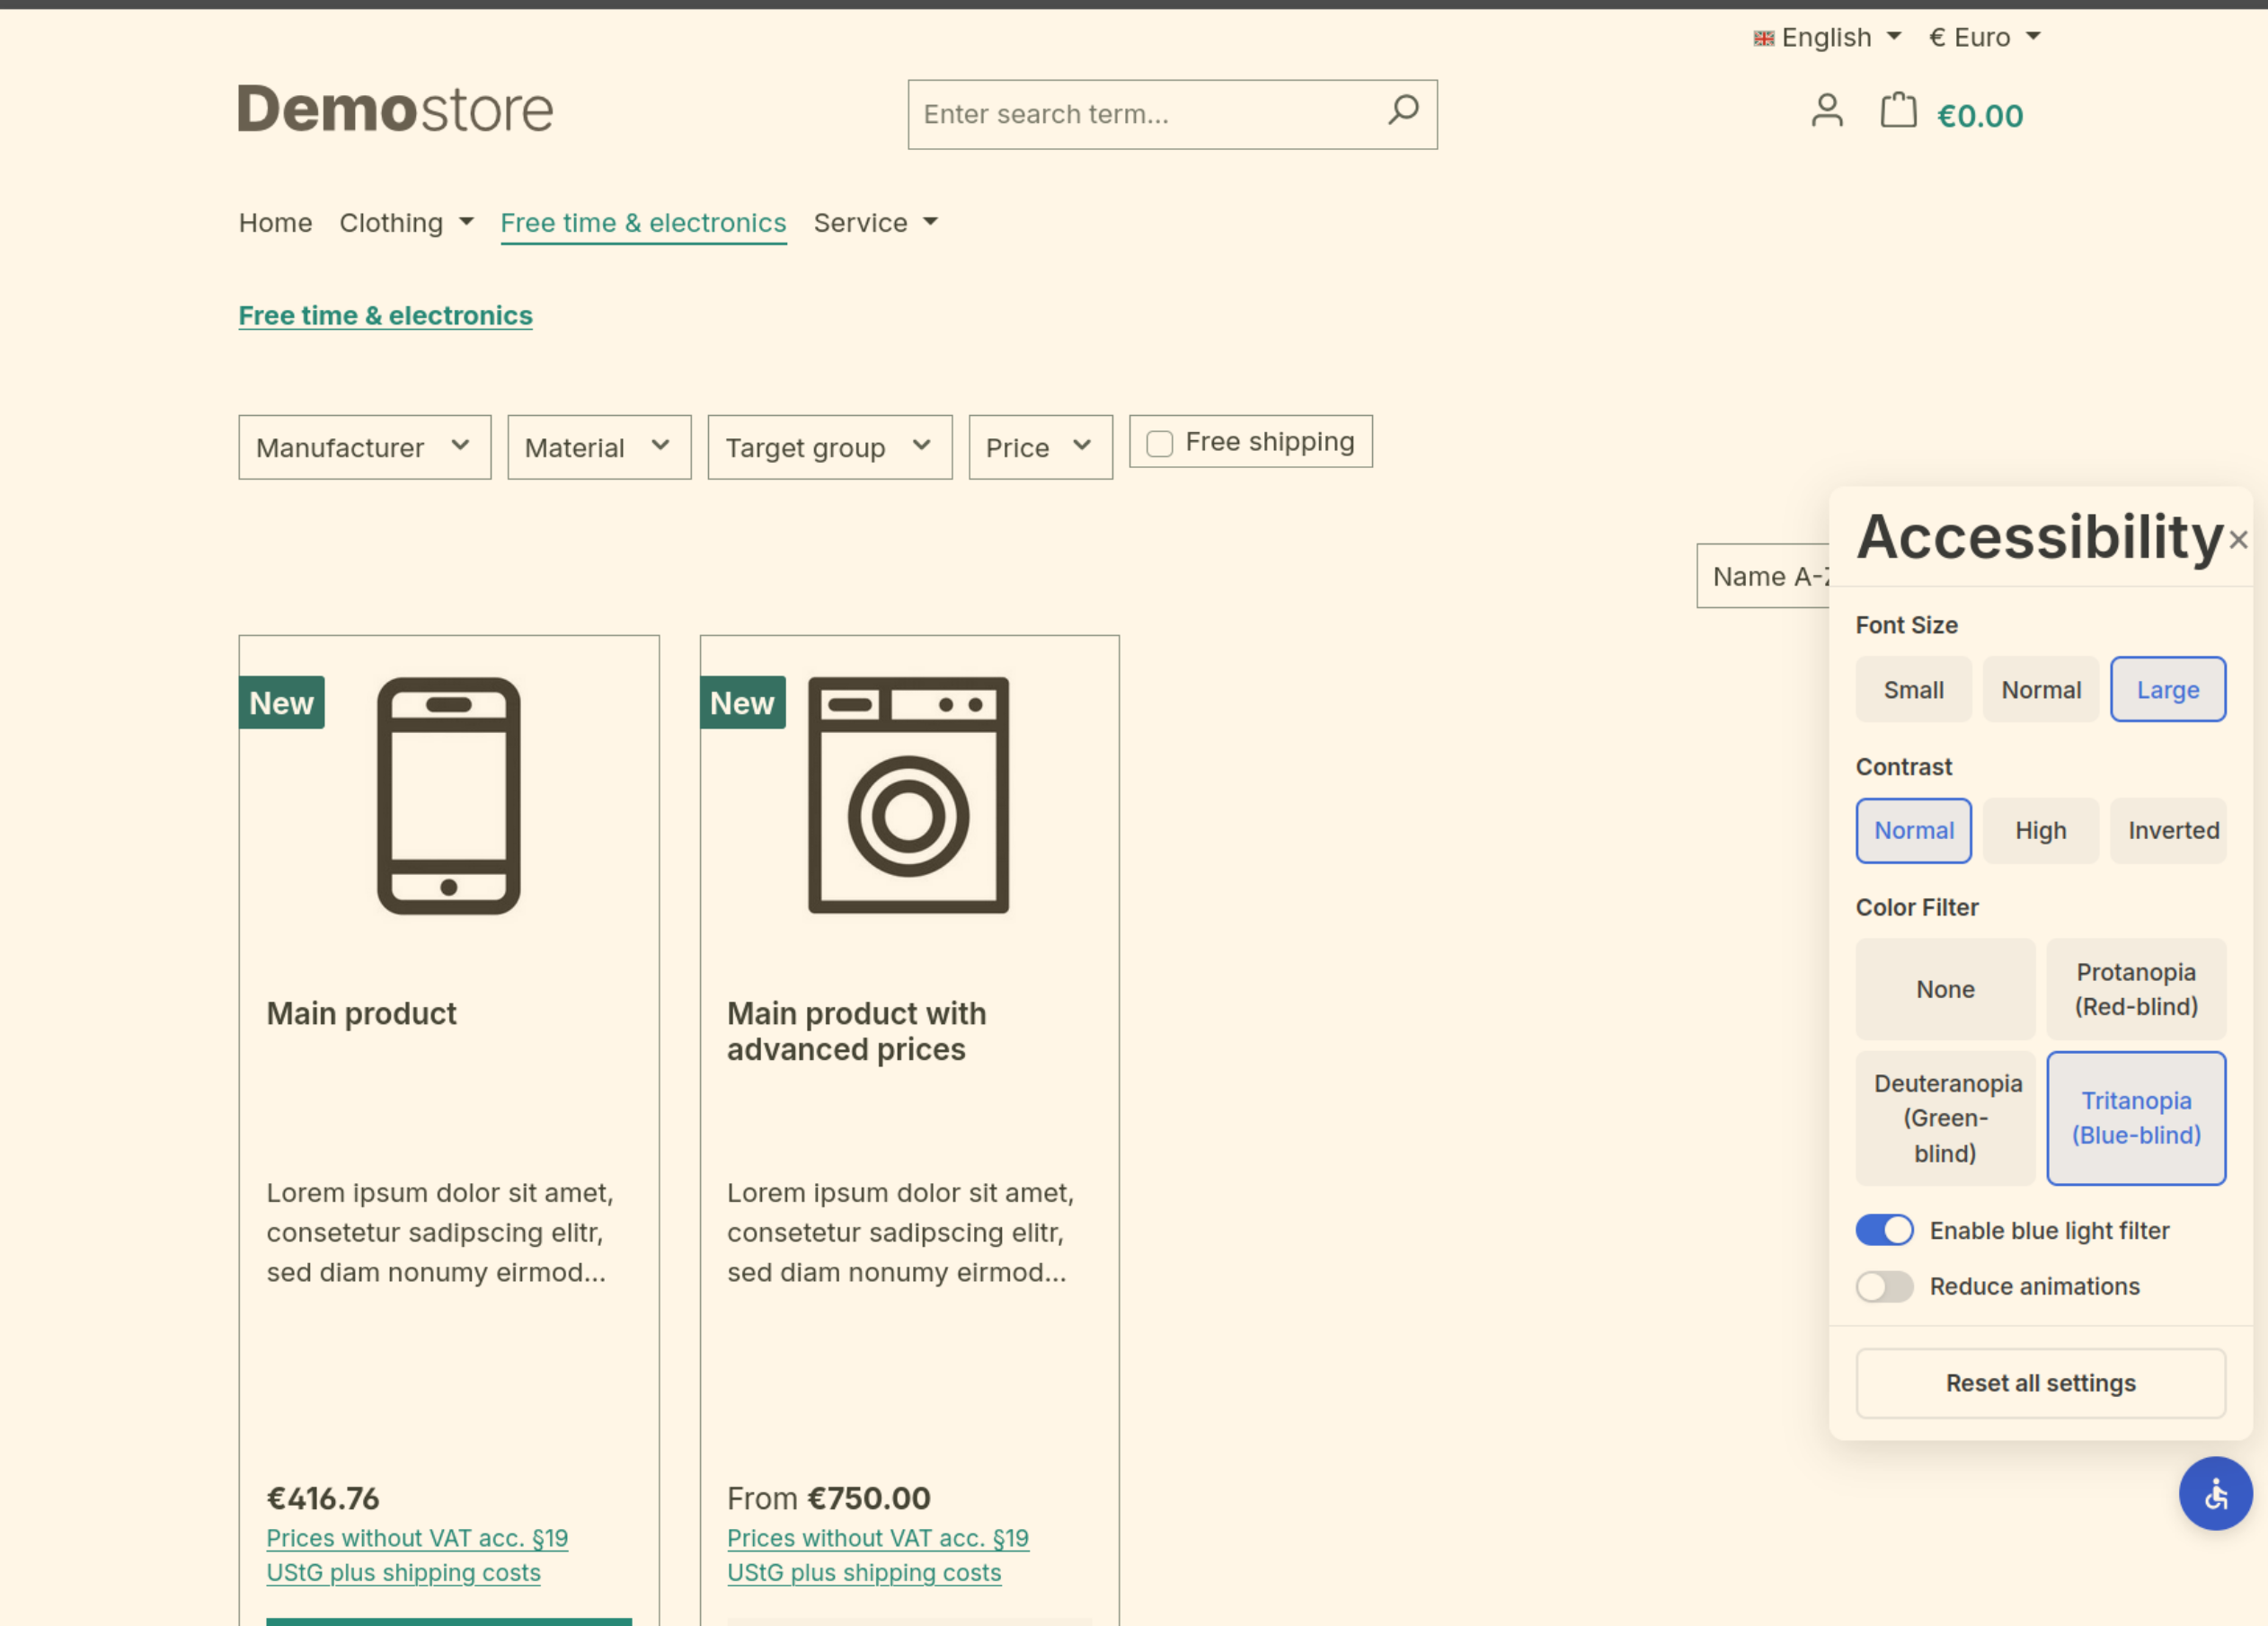This screenshot has height=1626, width=2268.
Task: Click the search magnifier icon
Action: click(x=1403, y=111)
